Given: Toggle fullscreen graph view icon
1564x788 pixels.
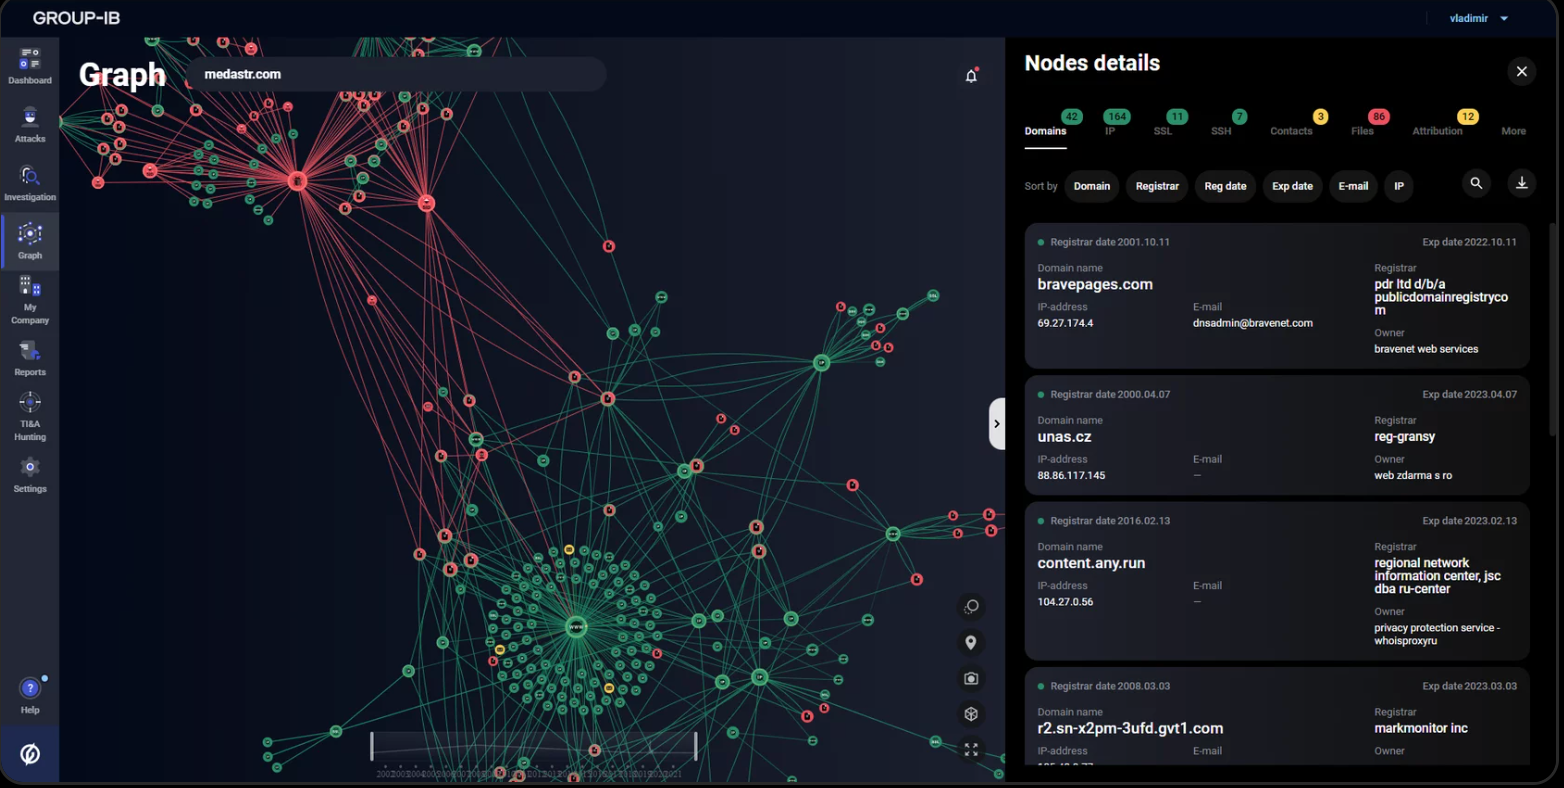Looking at the screenshot, I should coord(971,749).
